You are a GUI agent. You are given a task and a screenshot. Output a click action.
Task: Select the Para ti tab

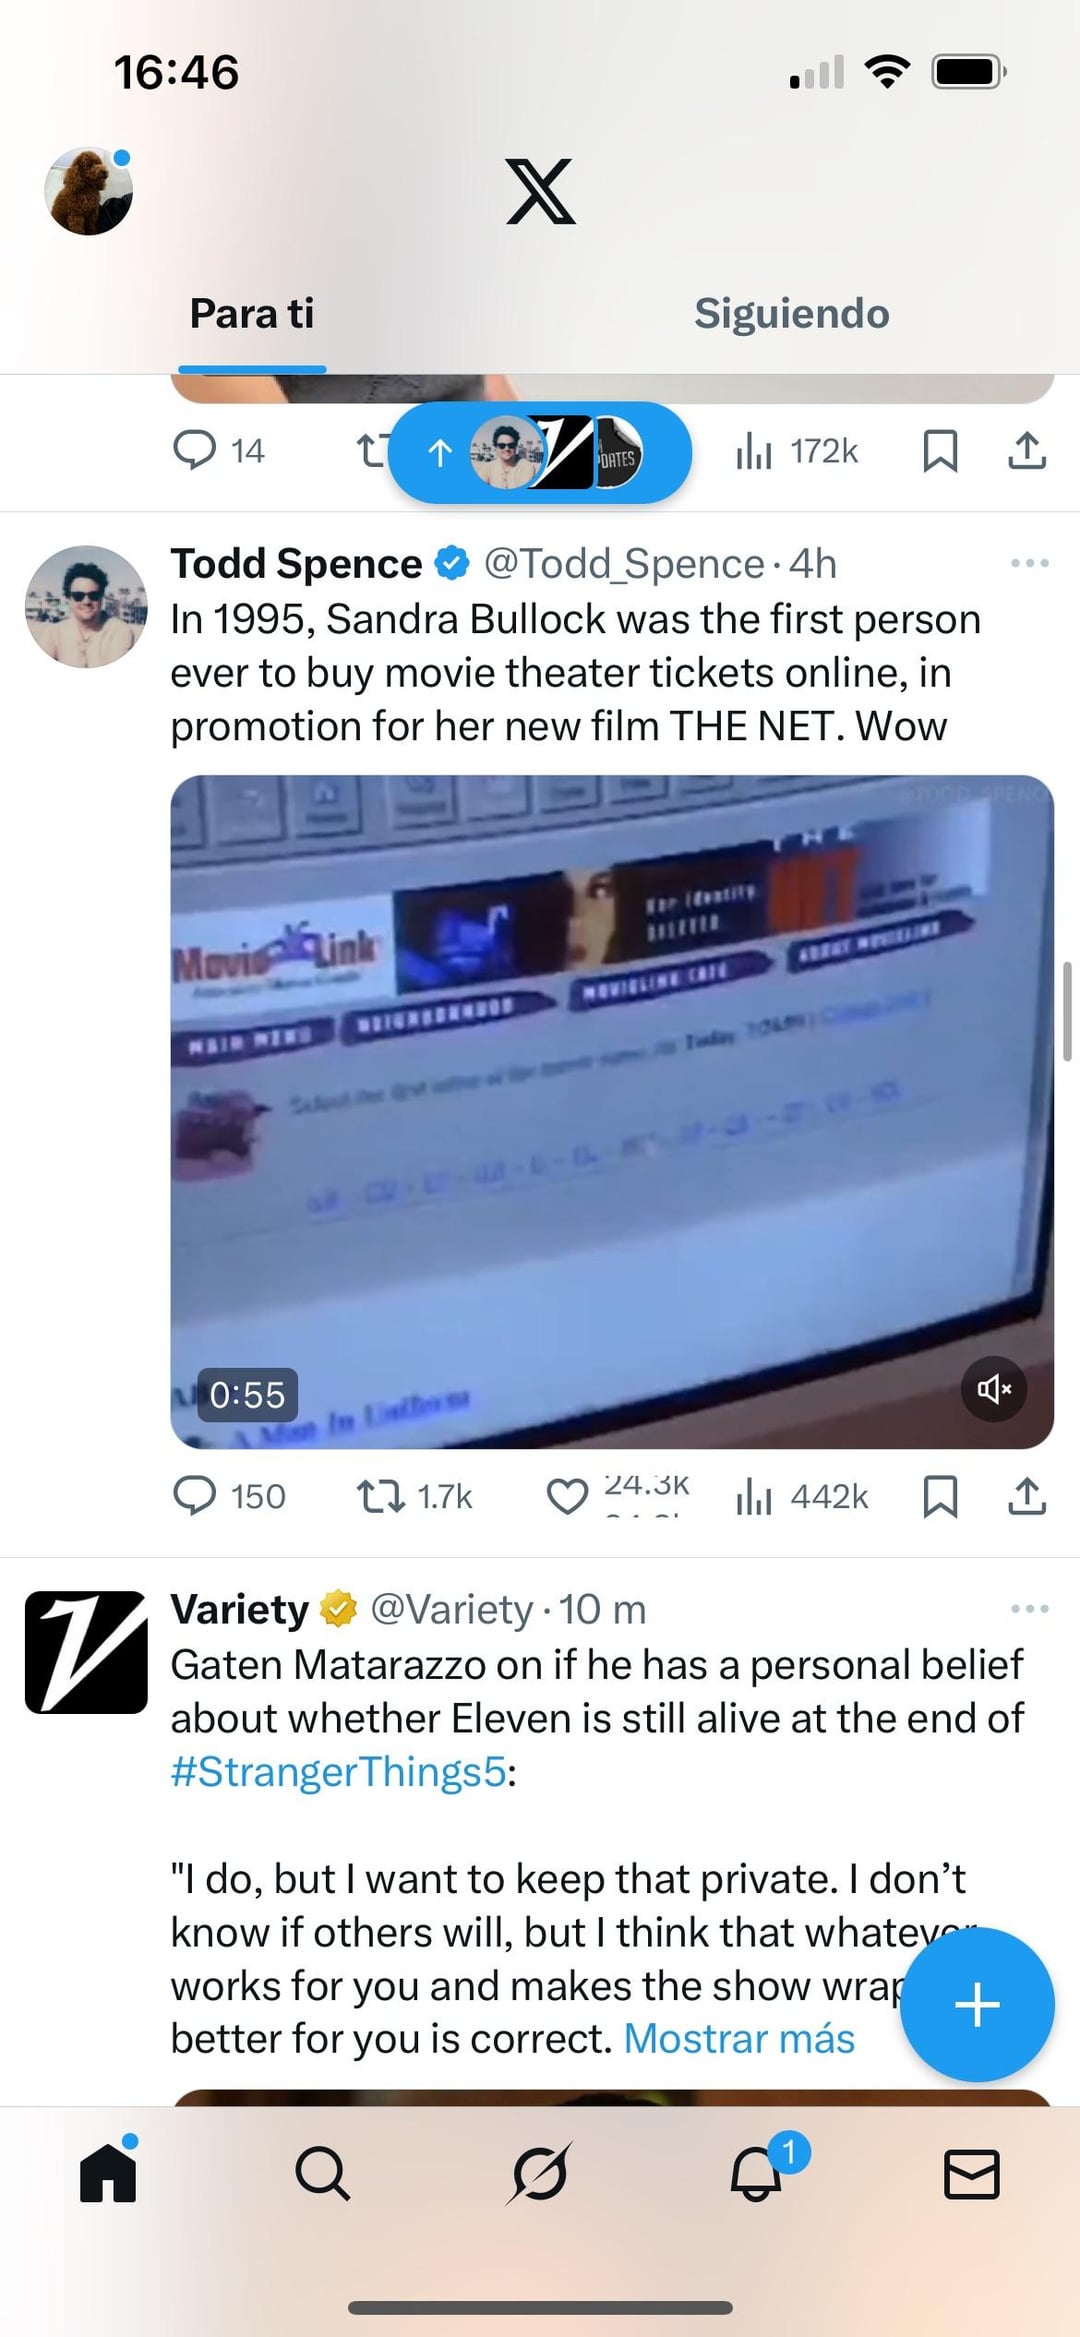tap(252, 313)
